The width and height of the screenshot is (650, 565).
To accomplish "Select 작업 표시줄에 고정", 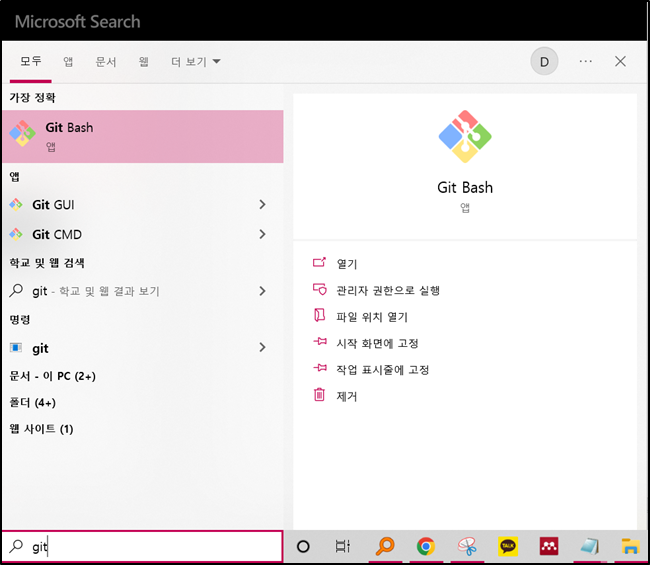I will click(383, 370).
